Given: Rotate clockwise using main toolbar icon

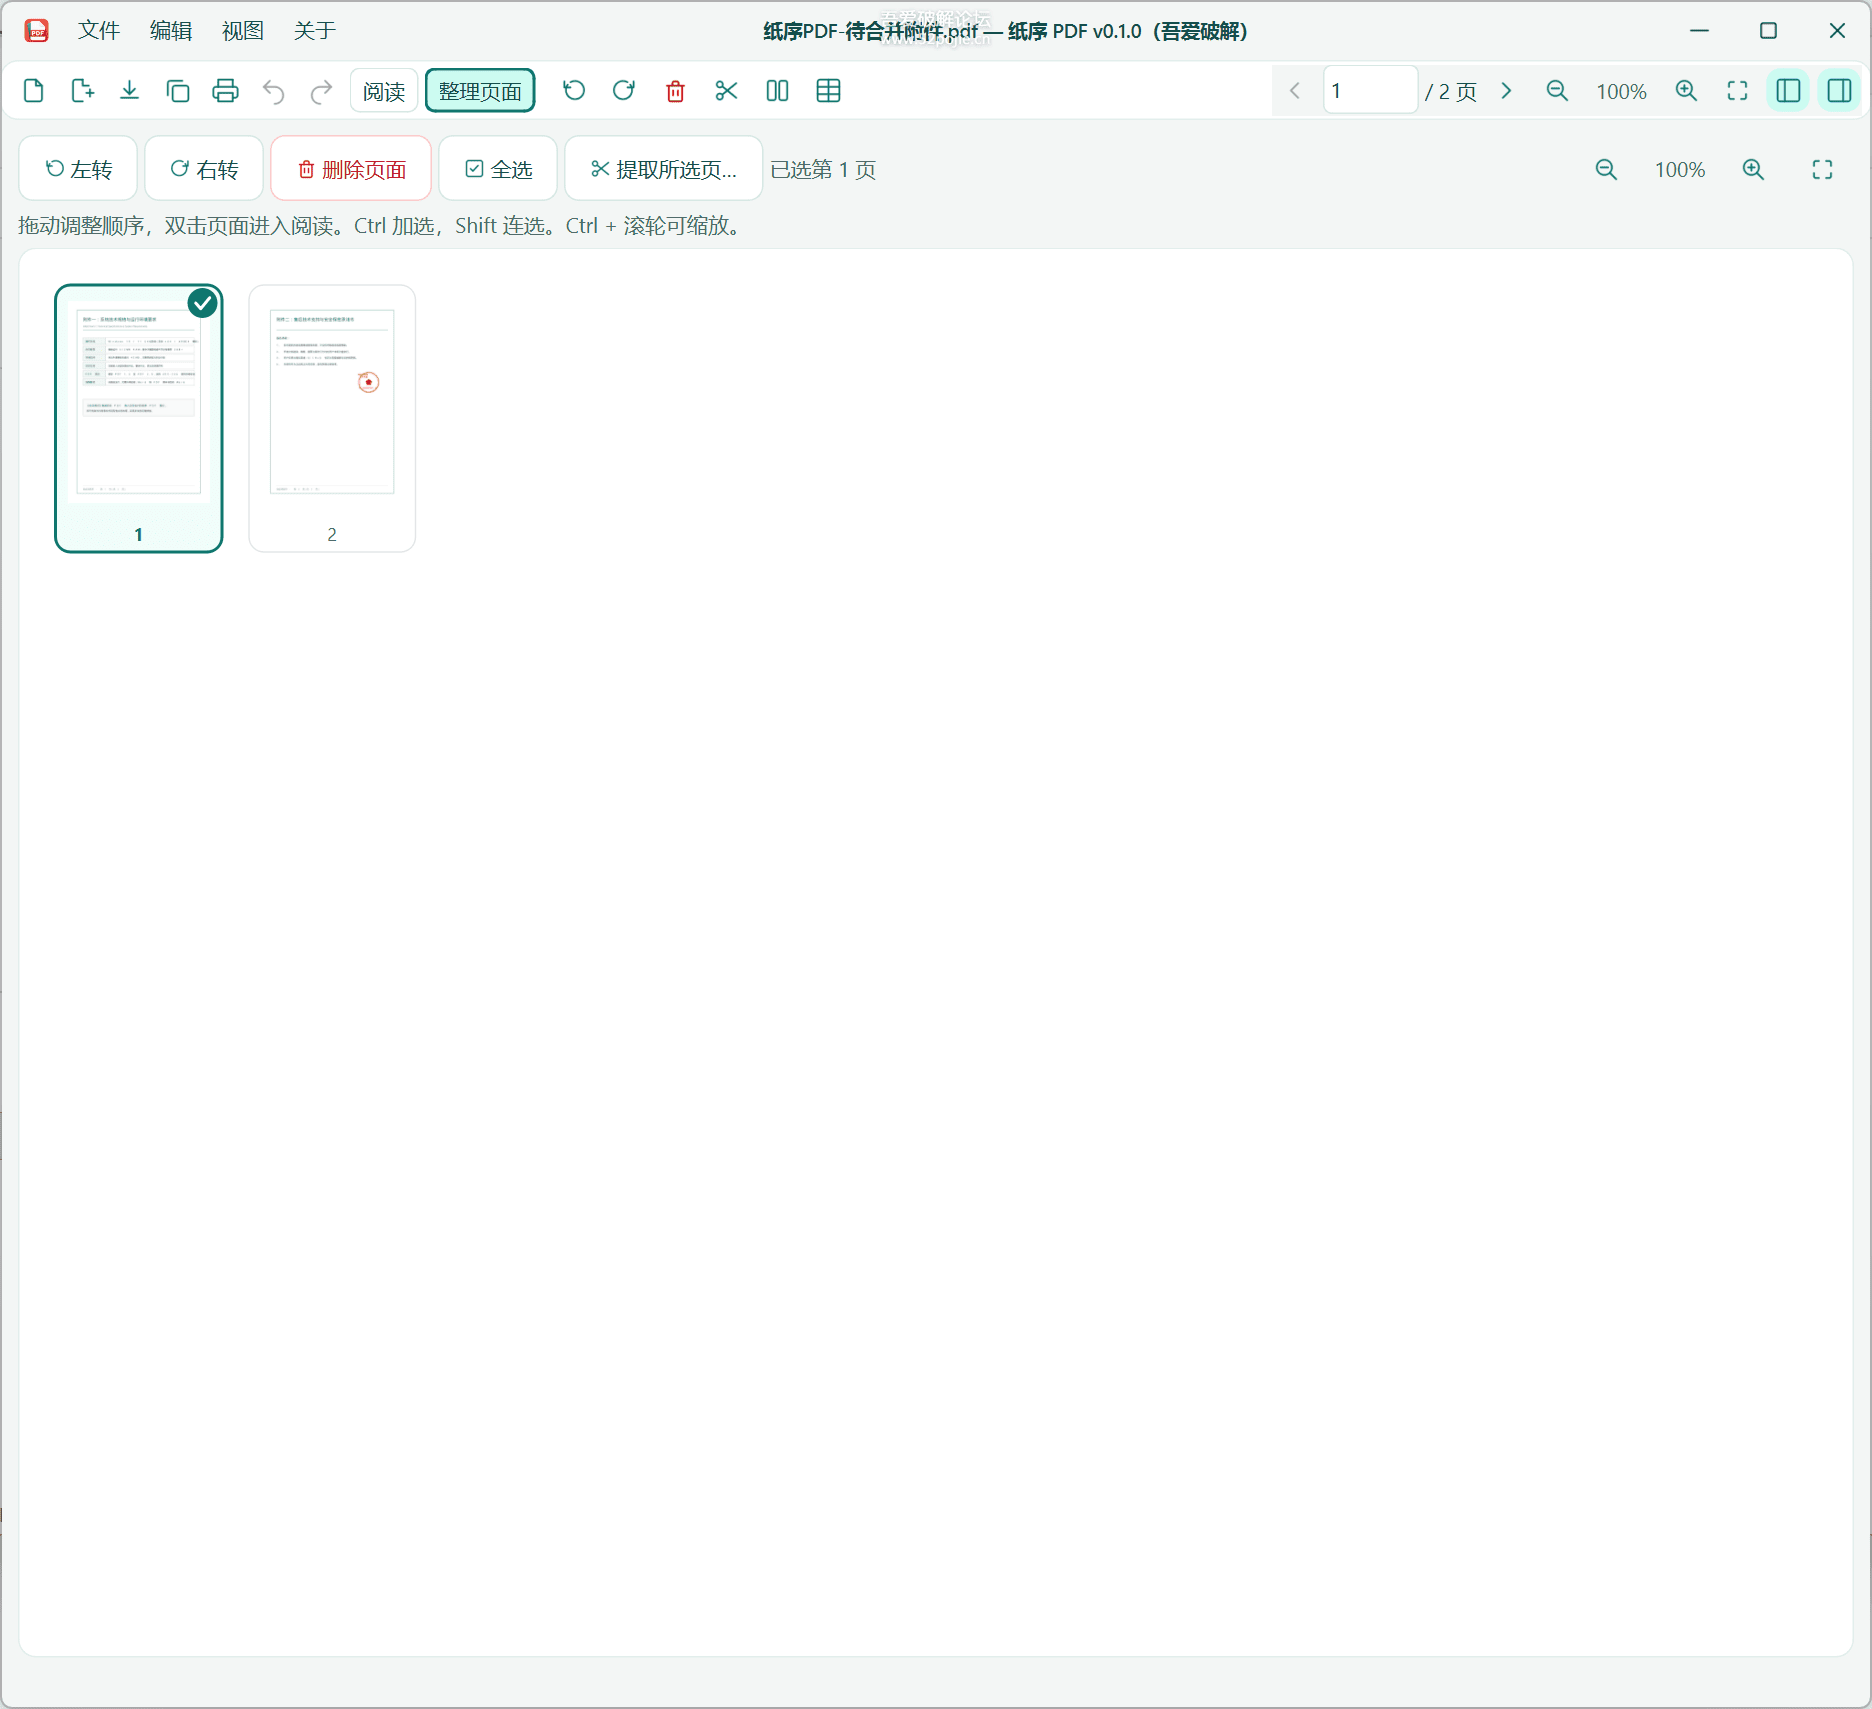Looking at the screenshot, I should tap(624, 91).
